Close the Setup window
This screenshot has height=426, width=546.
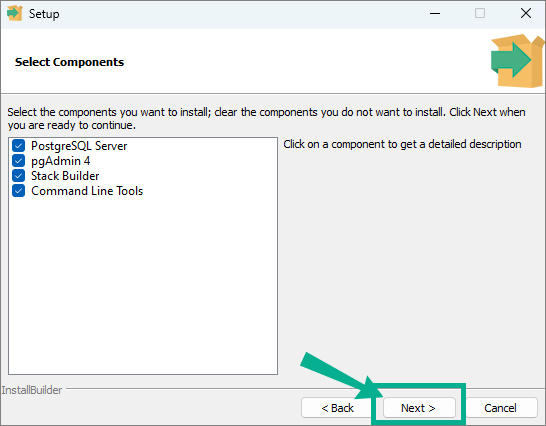525,13
